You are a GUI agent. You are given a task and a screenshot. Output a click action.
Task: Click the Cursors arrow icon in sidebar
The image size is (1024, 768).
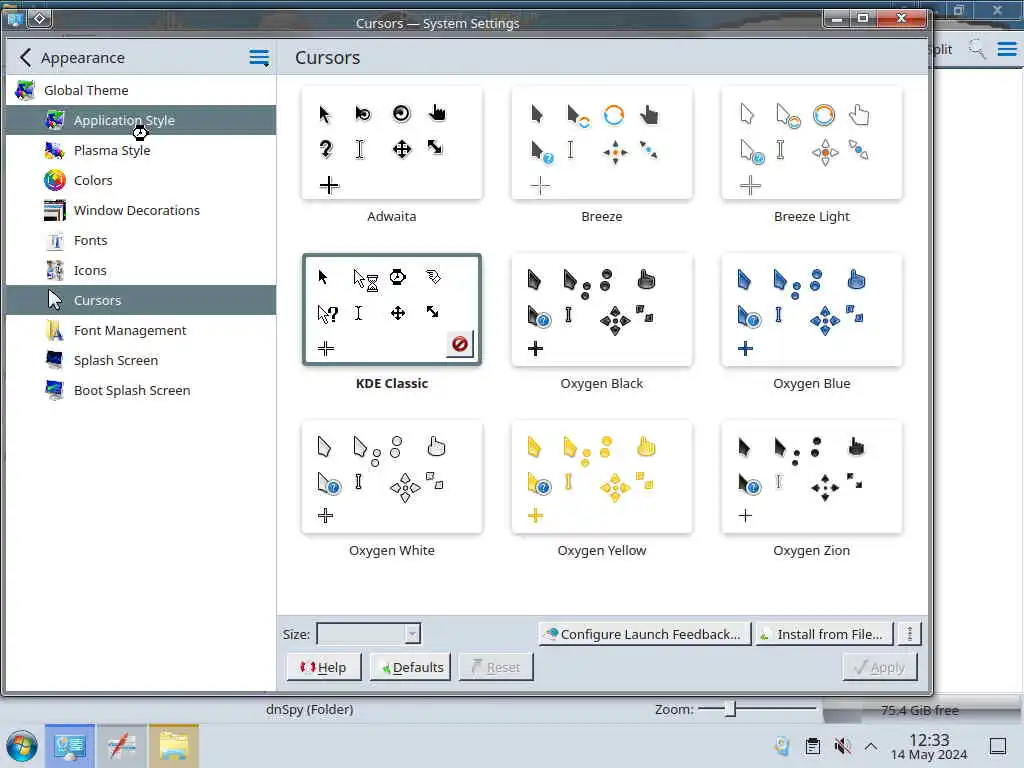point(55,300)
